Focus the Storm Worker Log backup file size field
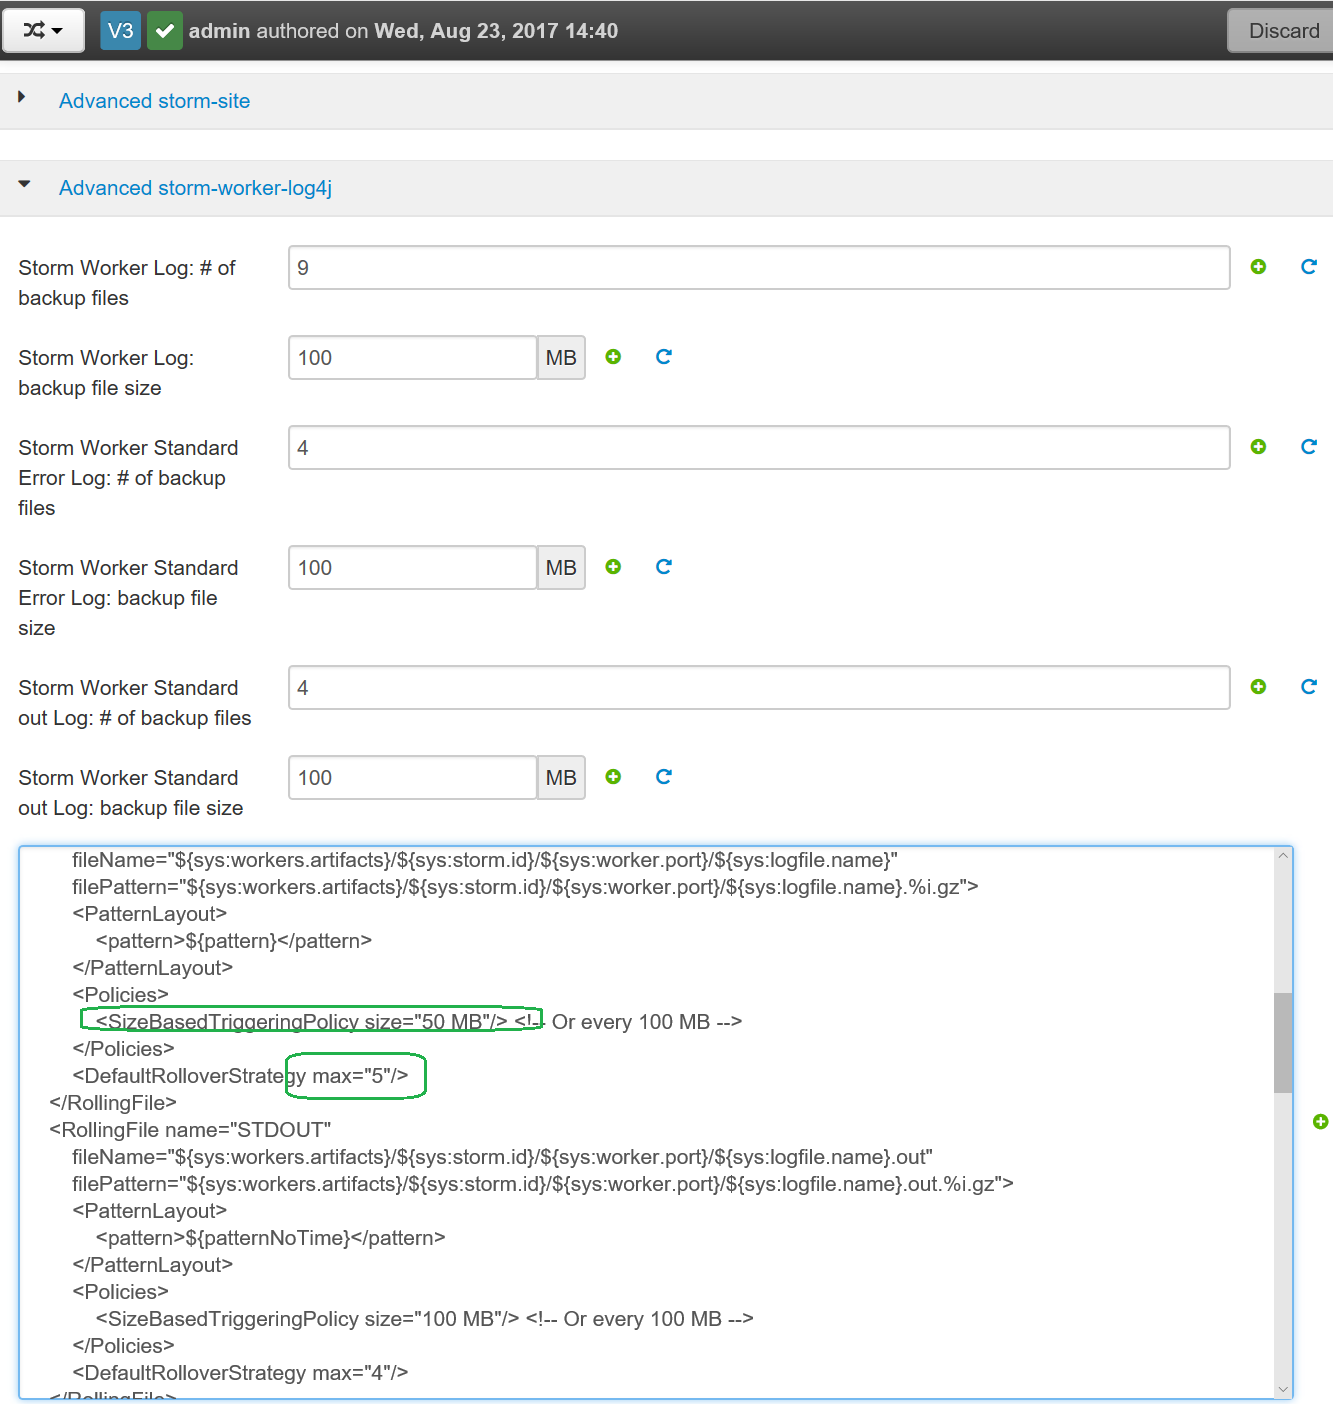Viewport: 1333px width, 1408px height. (x=412, y=358)
